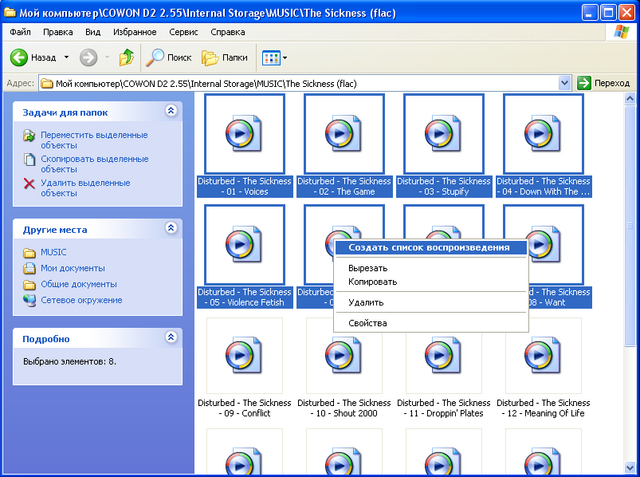Select track 05 - Violence Fetish file icon

pyautogui.click(x=244, y=244)
